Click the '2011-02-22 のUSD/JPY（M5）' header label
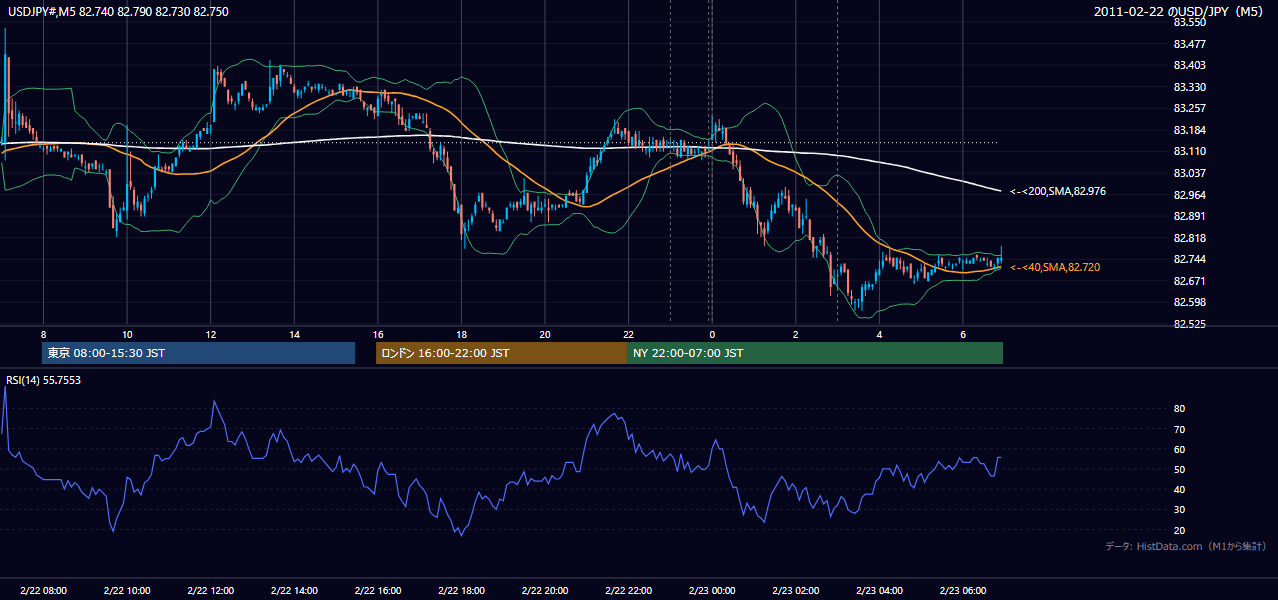1278x600 pixels. [1180, 11]
